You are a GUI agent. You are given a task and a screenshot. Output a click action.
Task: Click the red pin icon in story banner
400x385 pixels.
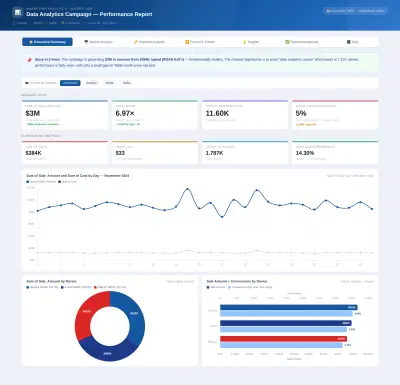(x=29, y=60)
